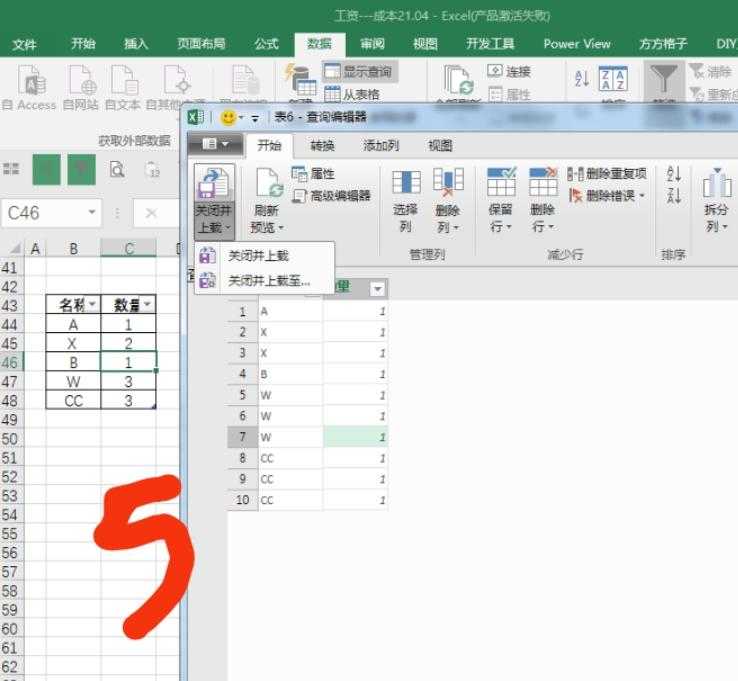The height and width of the screenshot is (681, 738).
Task: Switch to the 公式 tab
Action: (266, 44)
